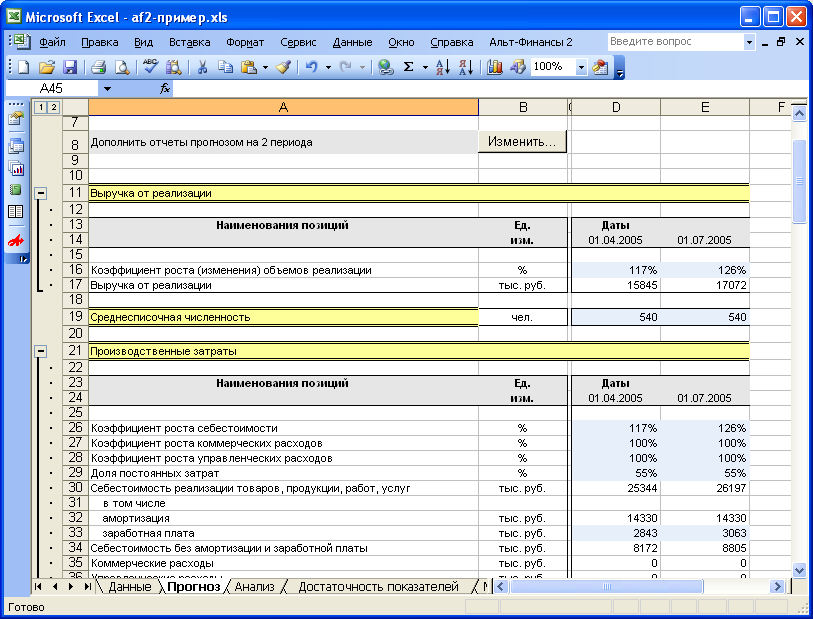813x619 pixels.
Task: Insert a hyperlink via globe icon
Action: point(385,67)
